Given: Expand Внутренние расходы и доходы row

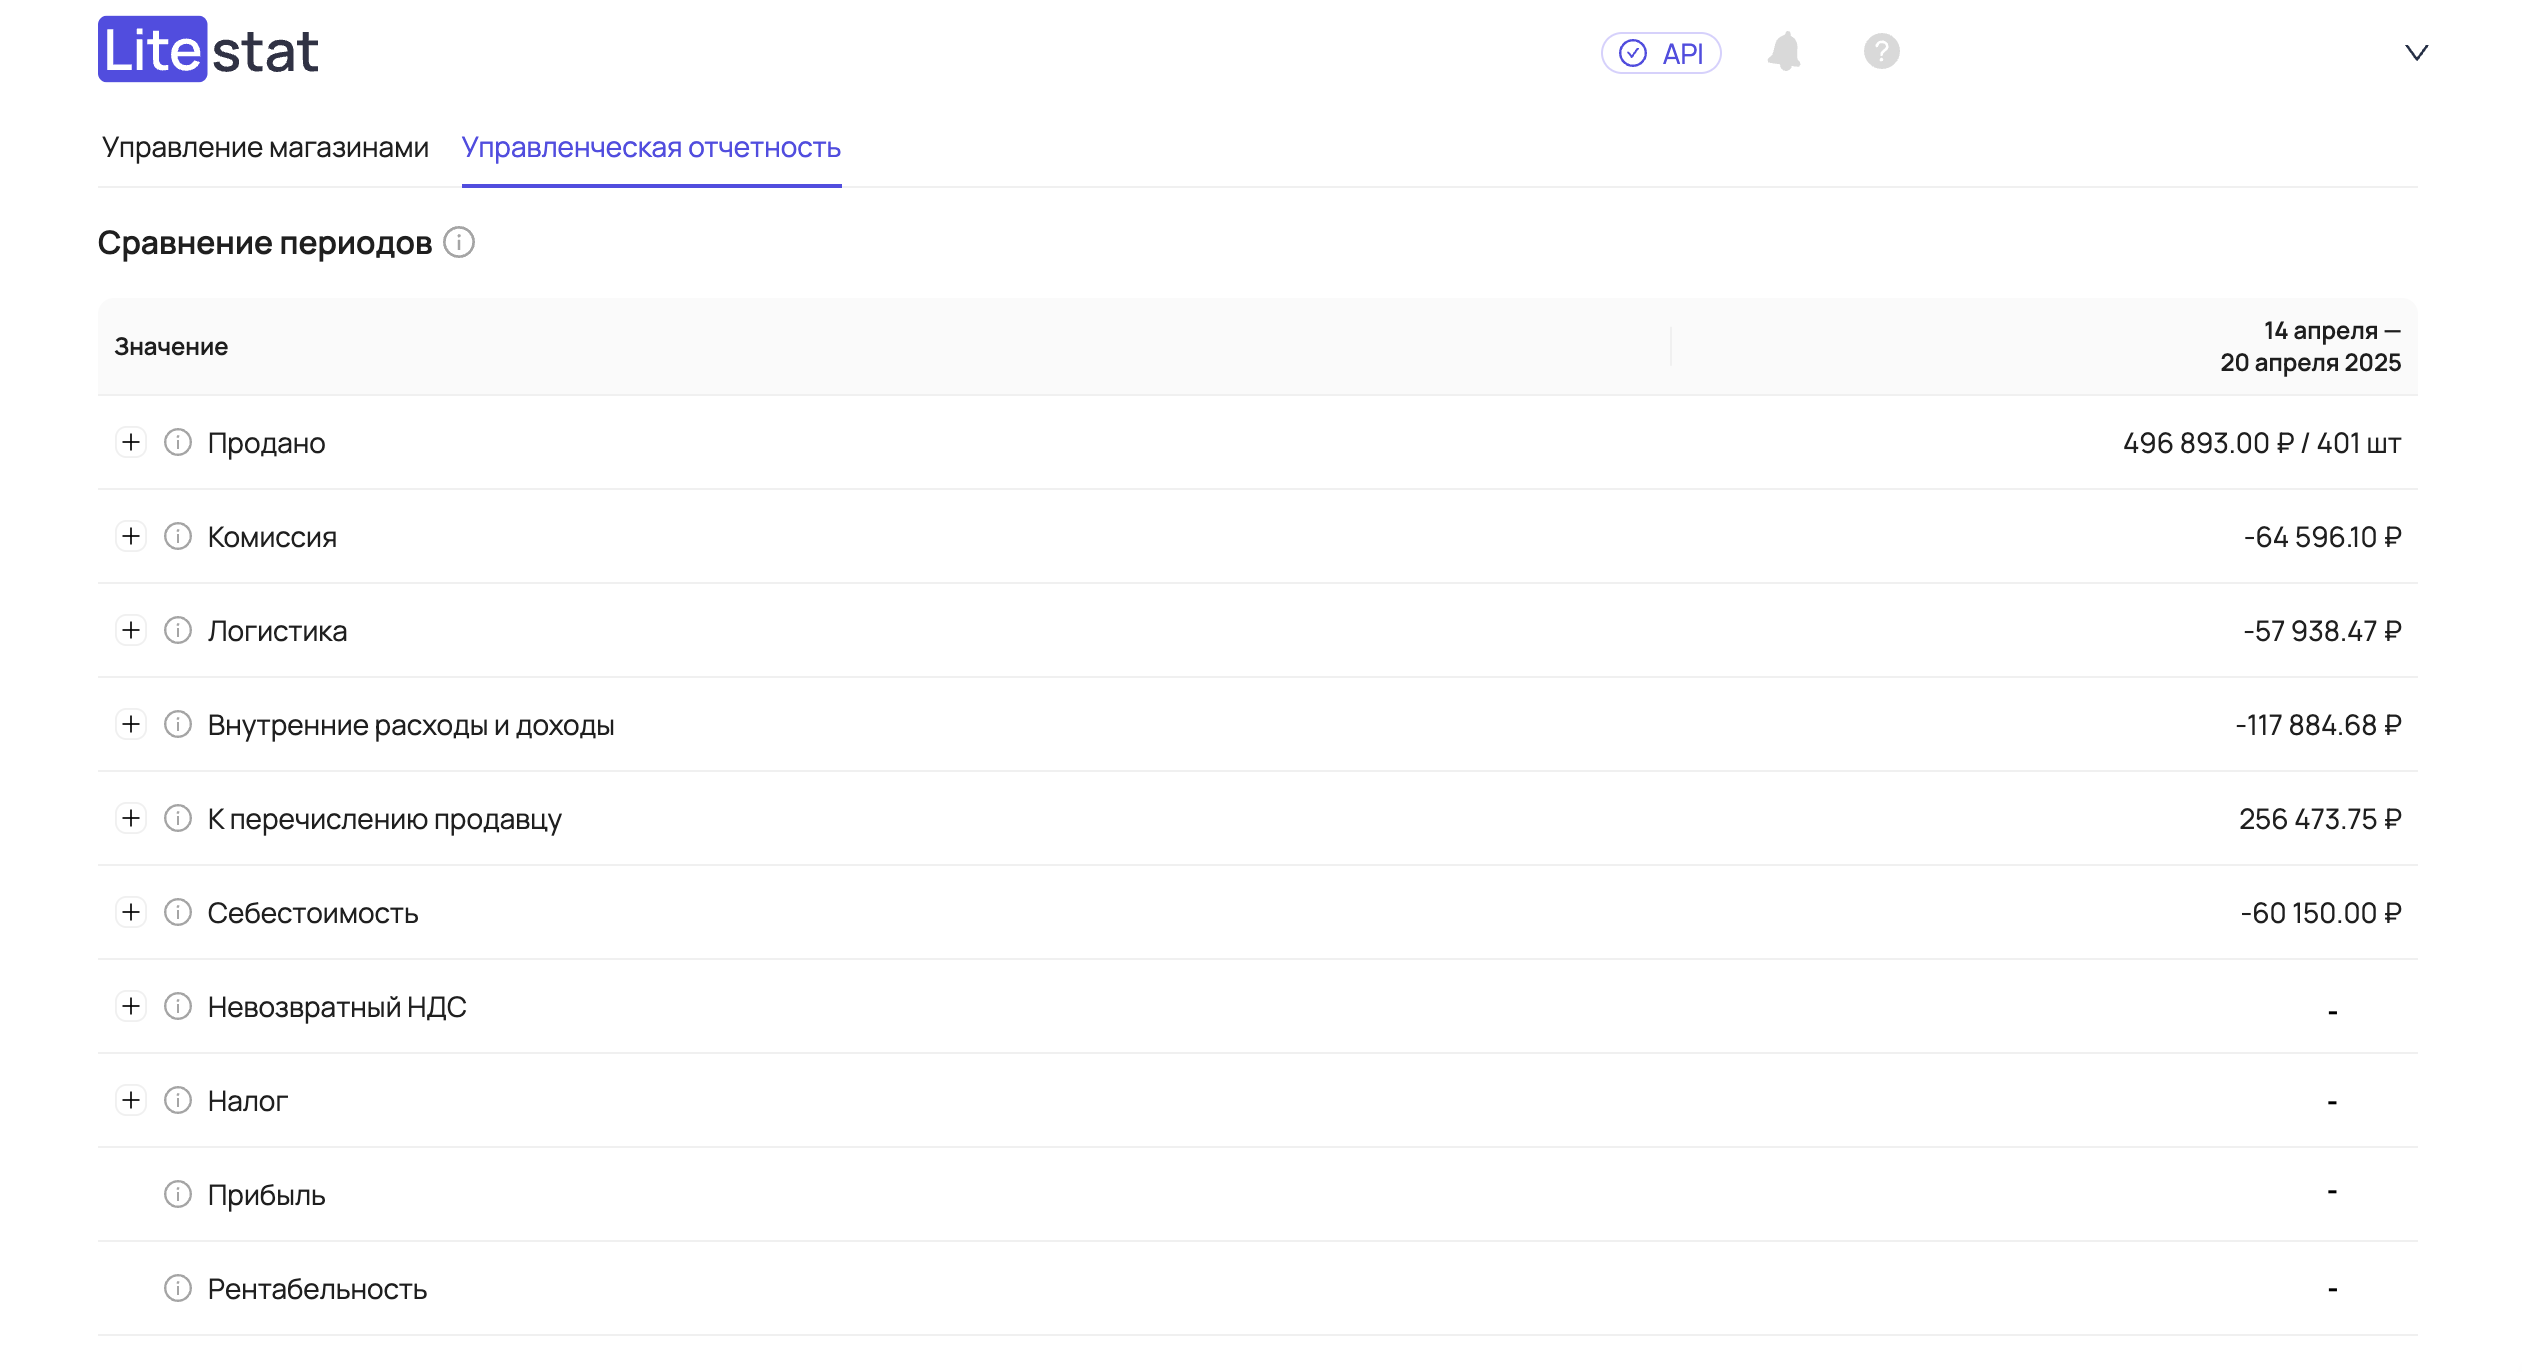Looking at the screenshot, I should tap(131, 724).
